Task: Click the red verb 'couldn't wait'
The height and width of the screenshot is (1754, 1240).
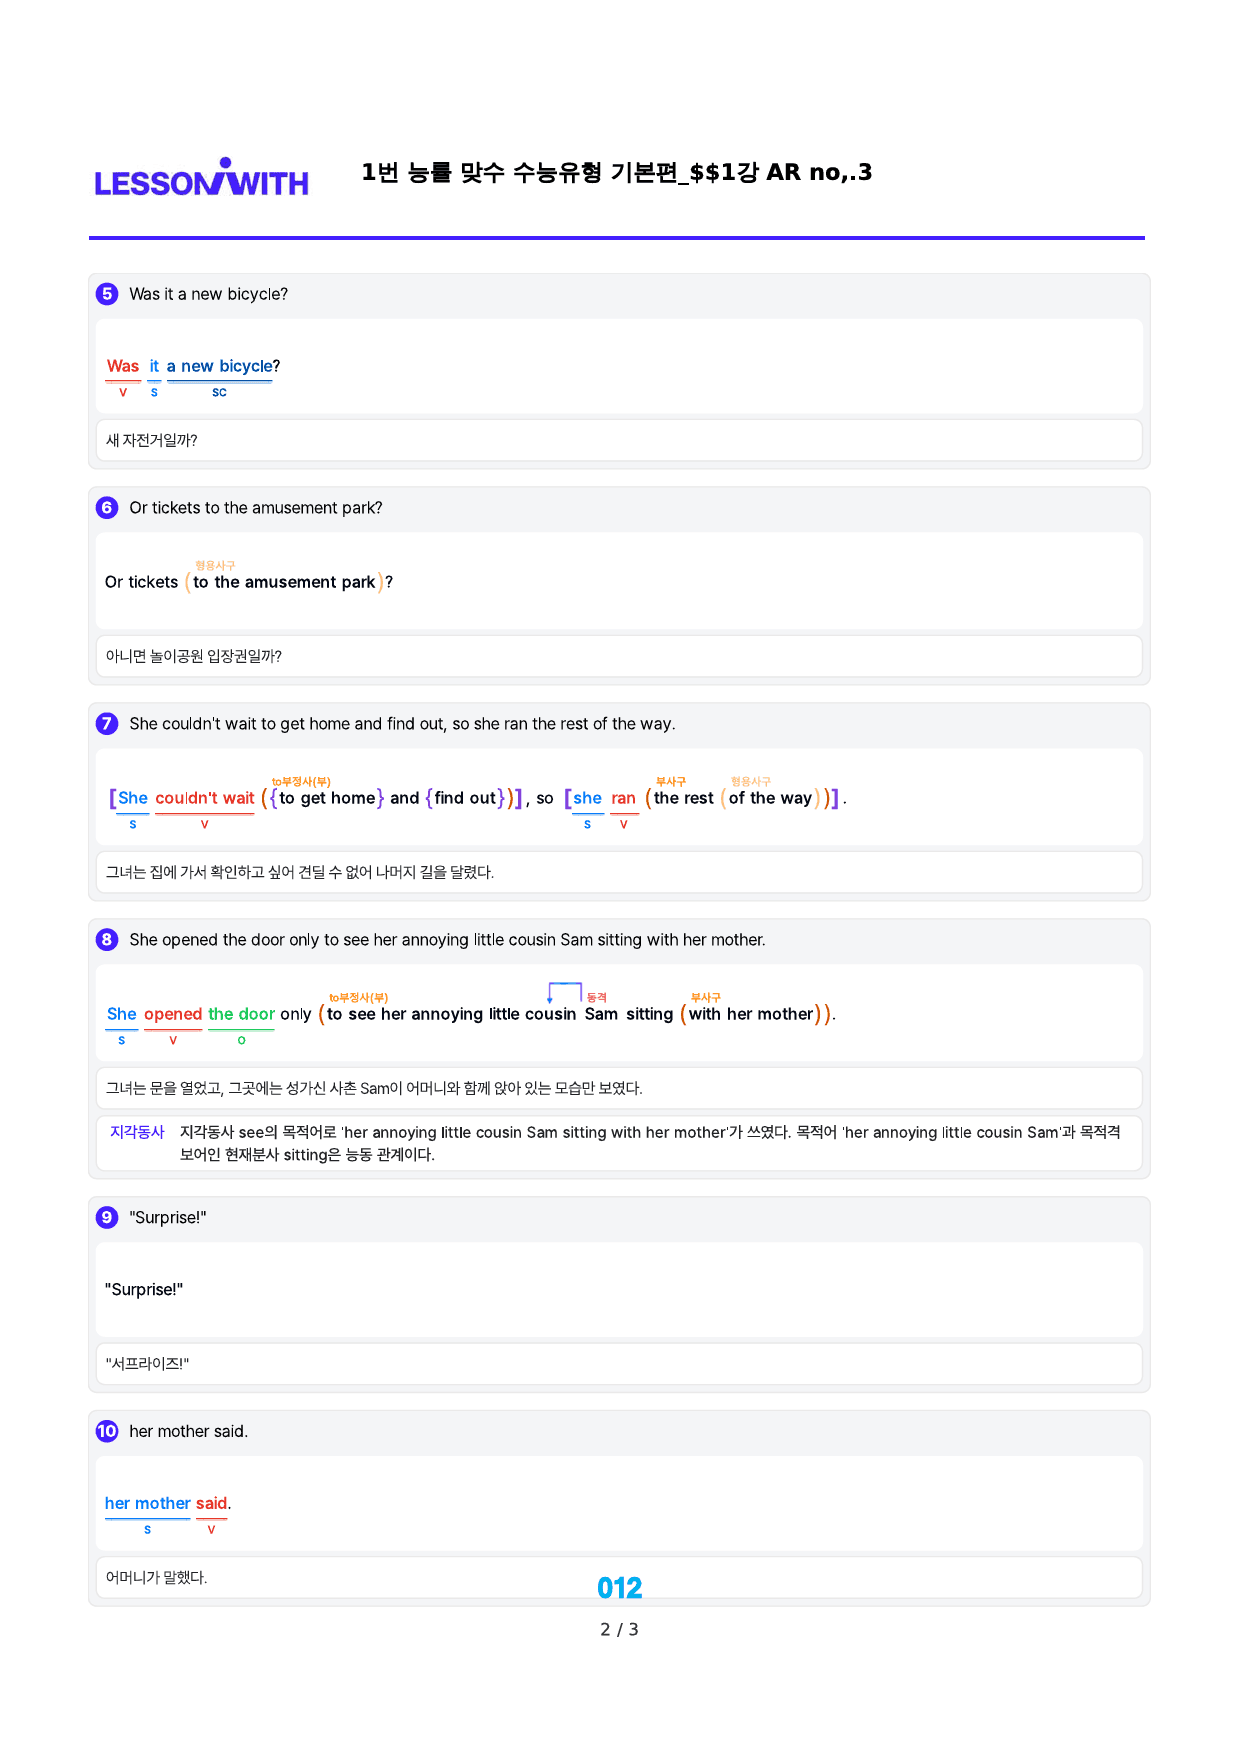Action: (205, 799)
